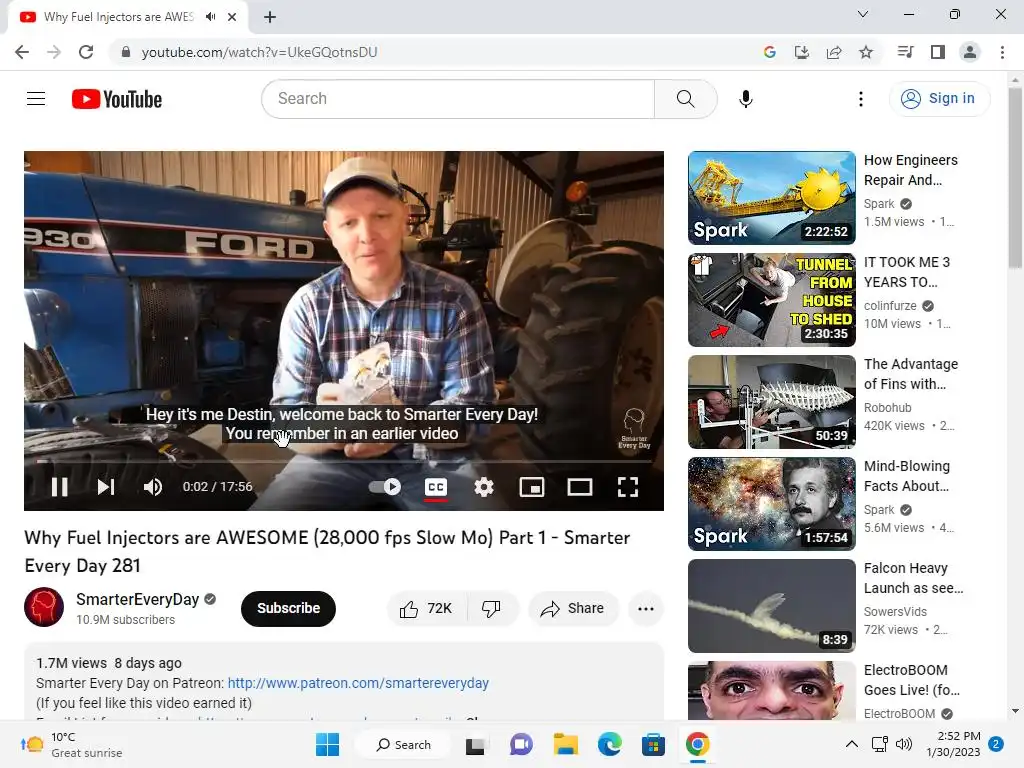Open the search tabs chevron

coord(863,14)
